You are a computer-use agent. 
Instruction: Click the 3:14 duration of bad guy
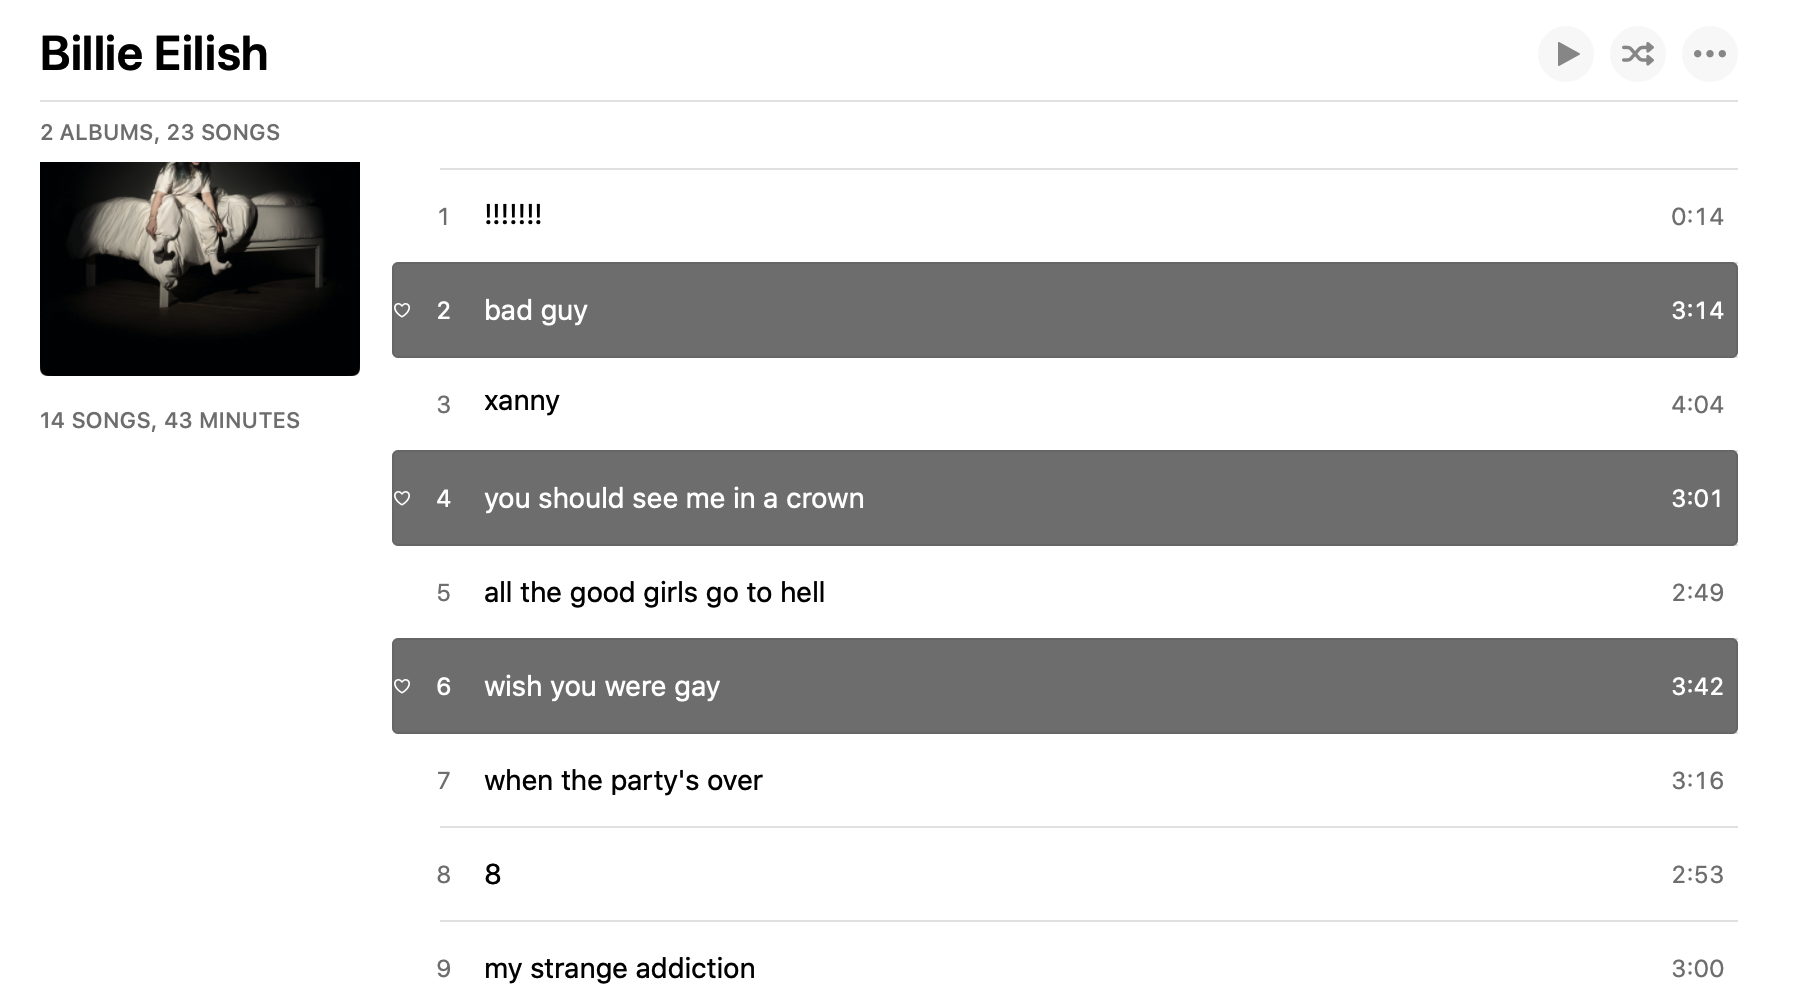click(x=1697, y=310)
